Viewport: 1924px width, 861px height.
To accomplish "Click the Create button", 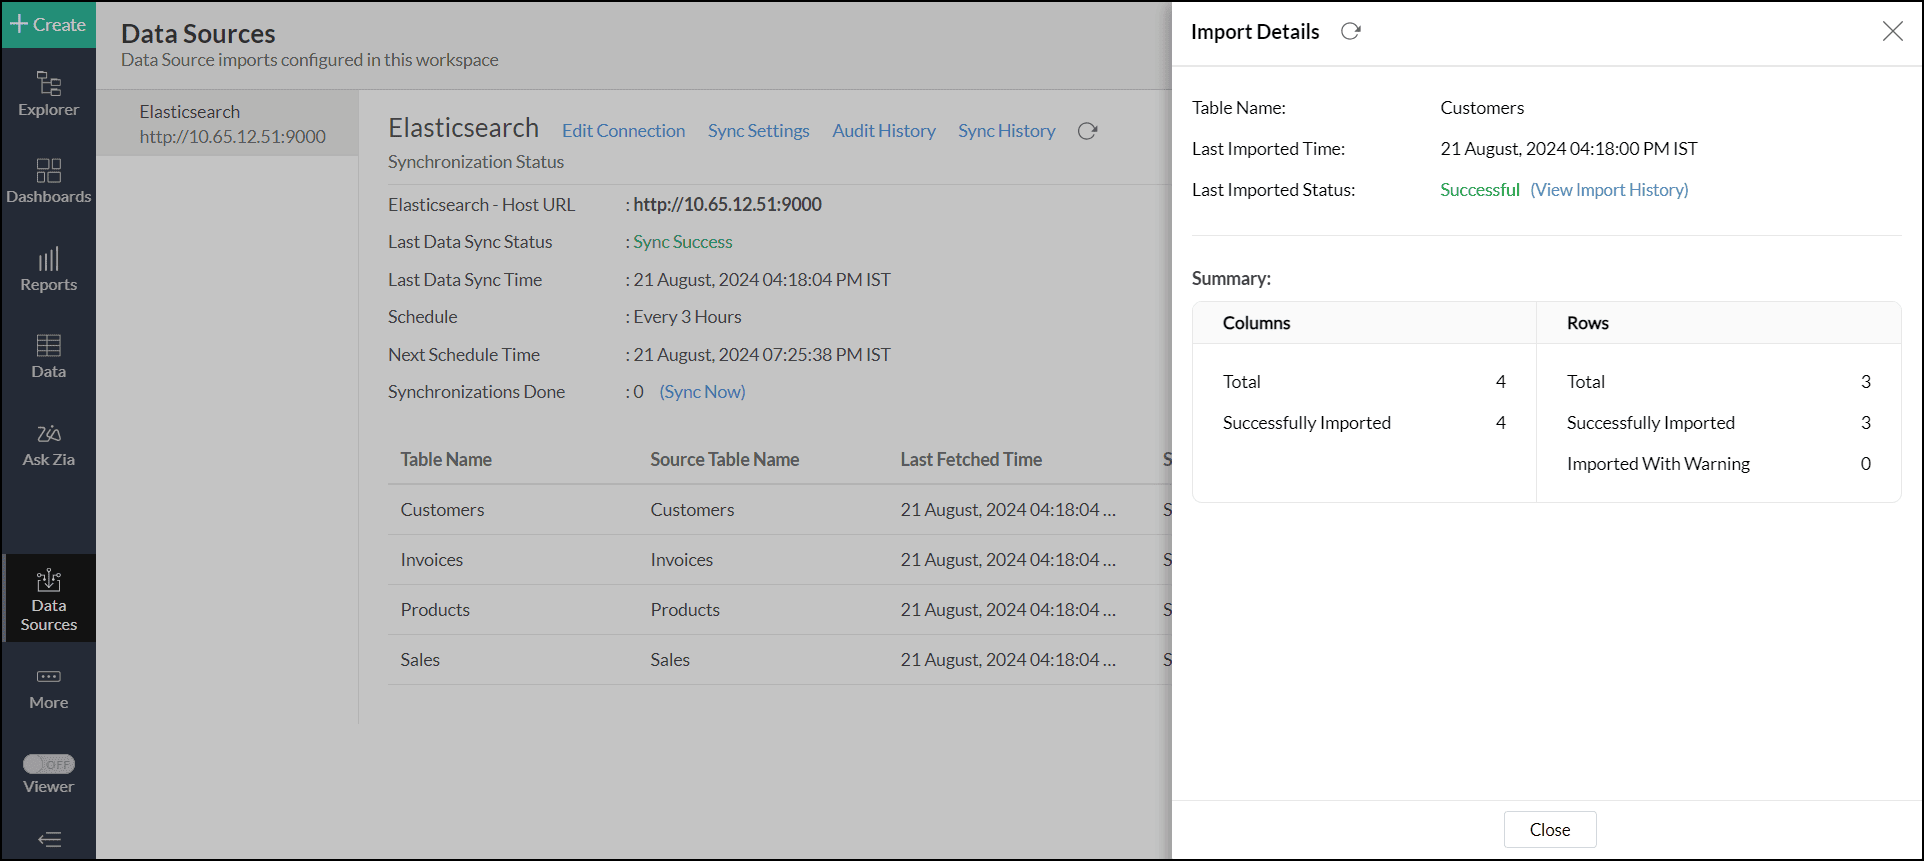I will 48,24.
